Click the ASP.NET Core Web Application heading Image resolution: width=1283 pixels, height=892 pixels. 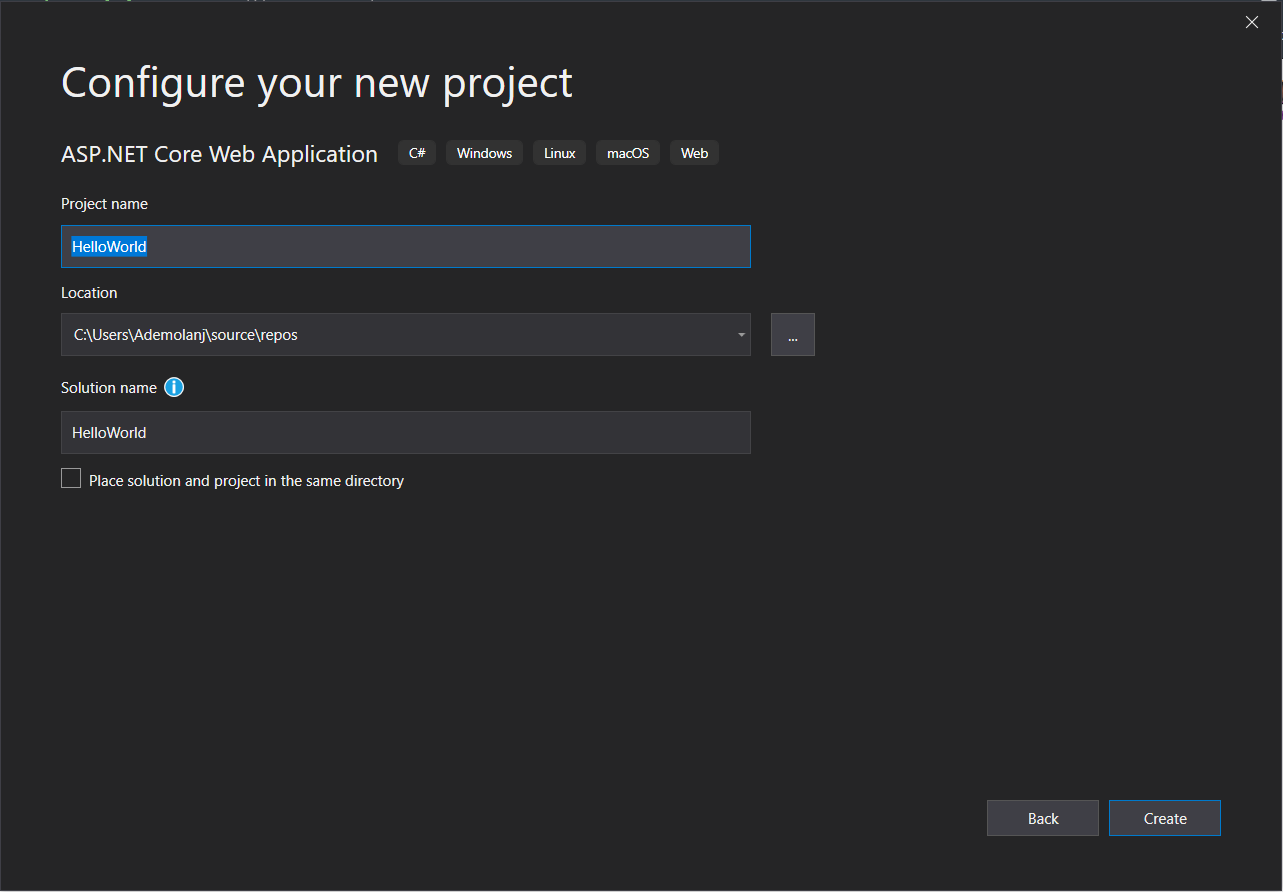pyautogui.click(x=219, y=153)
